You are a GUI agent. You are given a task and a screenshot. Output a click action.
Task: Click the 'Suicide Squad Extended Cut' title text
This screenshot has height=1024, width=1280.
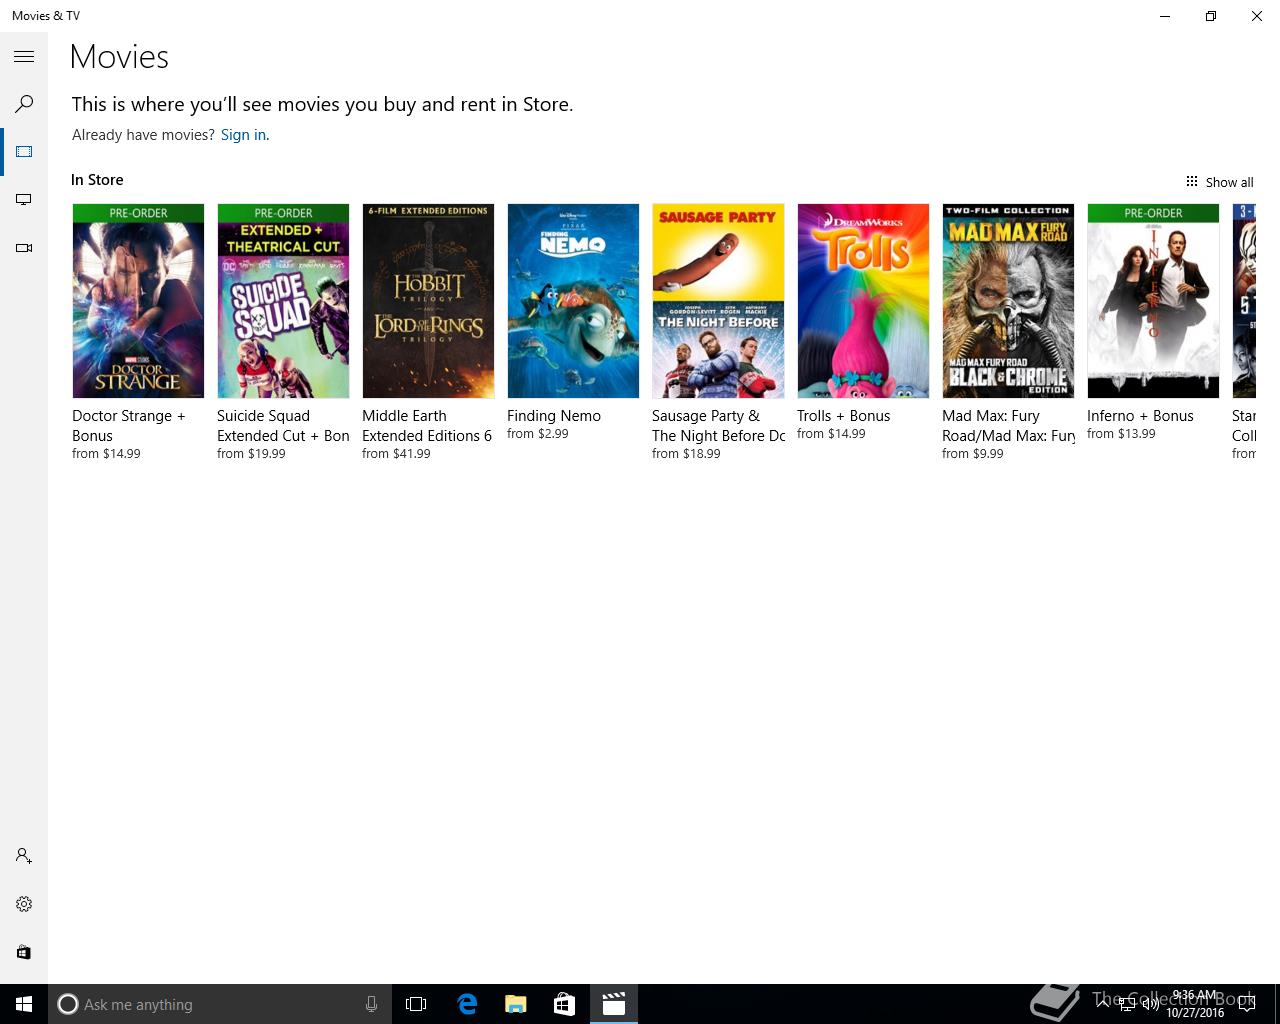(283, 426)
